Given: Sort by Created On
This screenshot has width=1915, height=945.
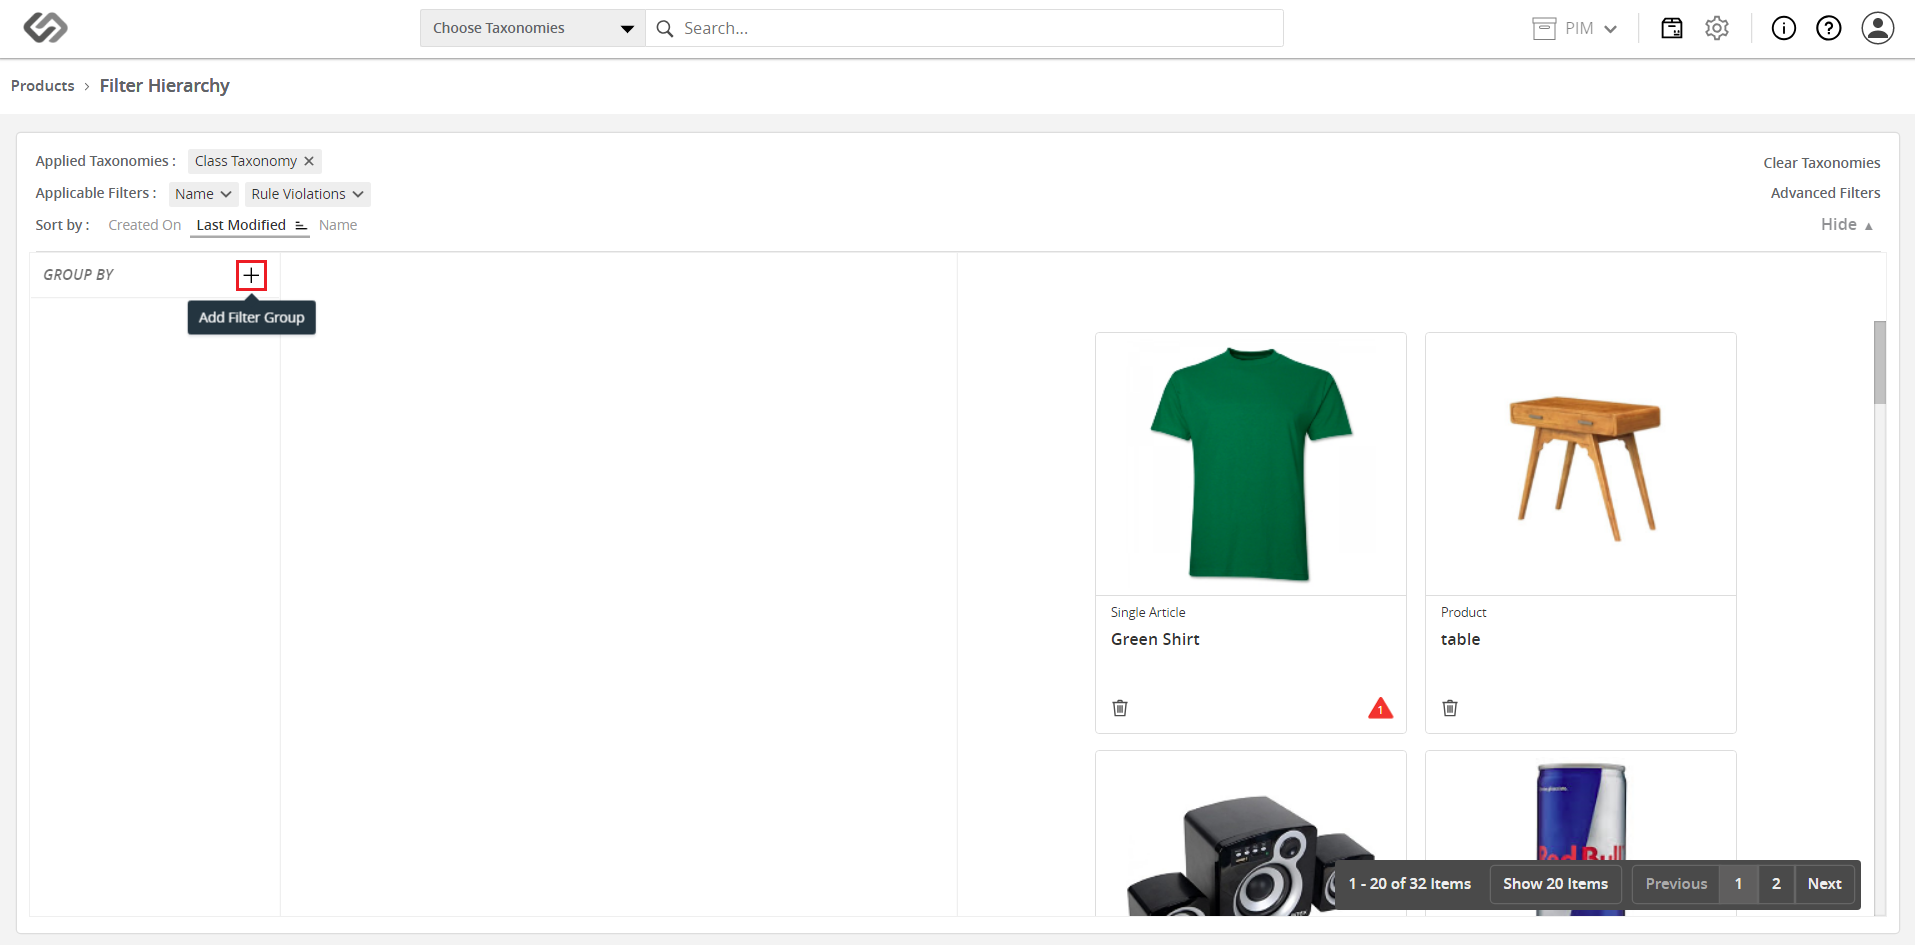Looking at the screenshot, I should (x=145, y=225).
